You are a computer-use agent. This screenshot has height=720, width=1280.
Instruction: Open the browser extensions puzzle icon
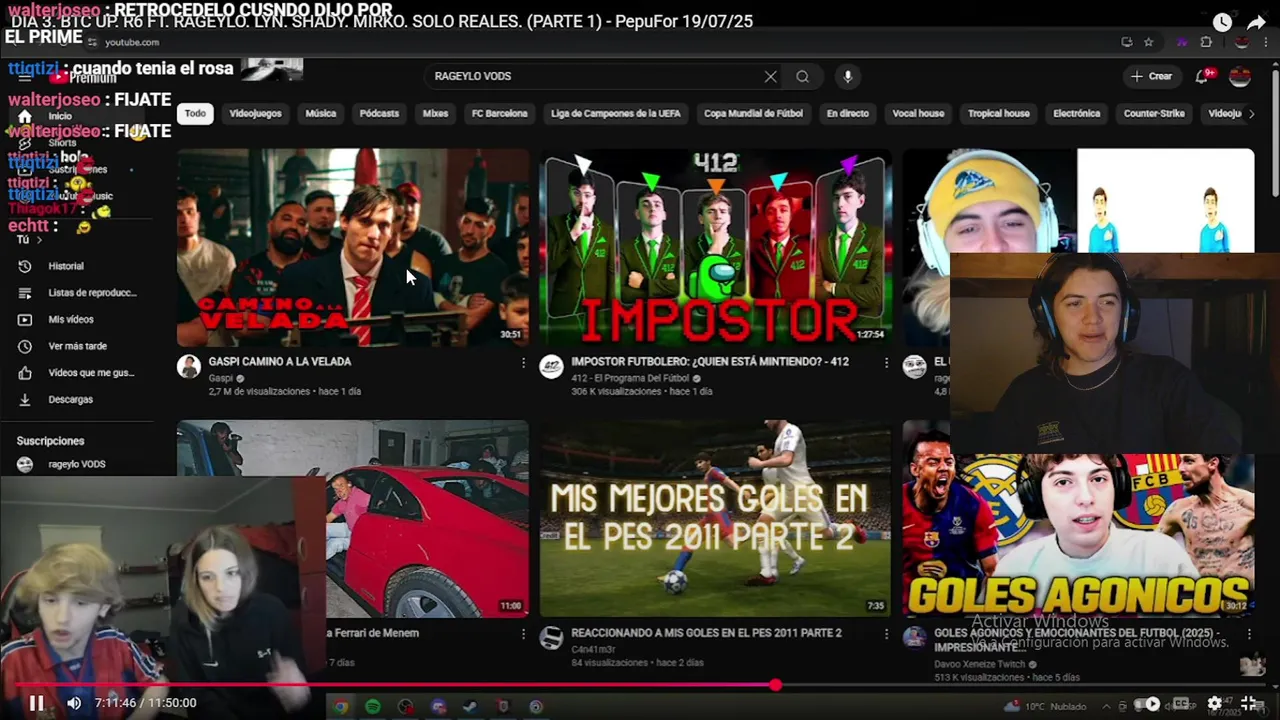coord(1206,42)
